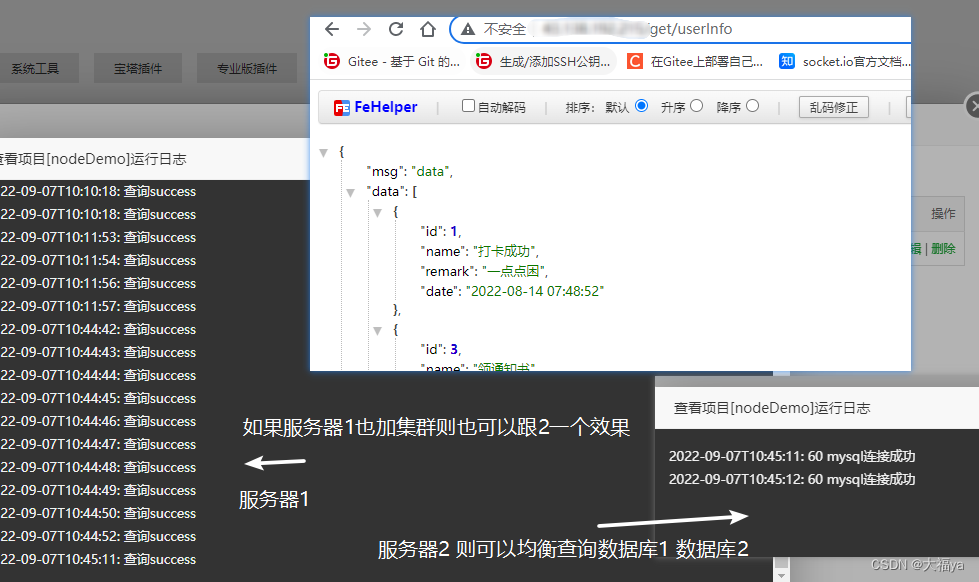Collapse the data array node
This screenshot has width=979, height=582.
(350, 191)
